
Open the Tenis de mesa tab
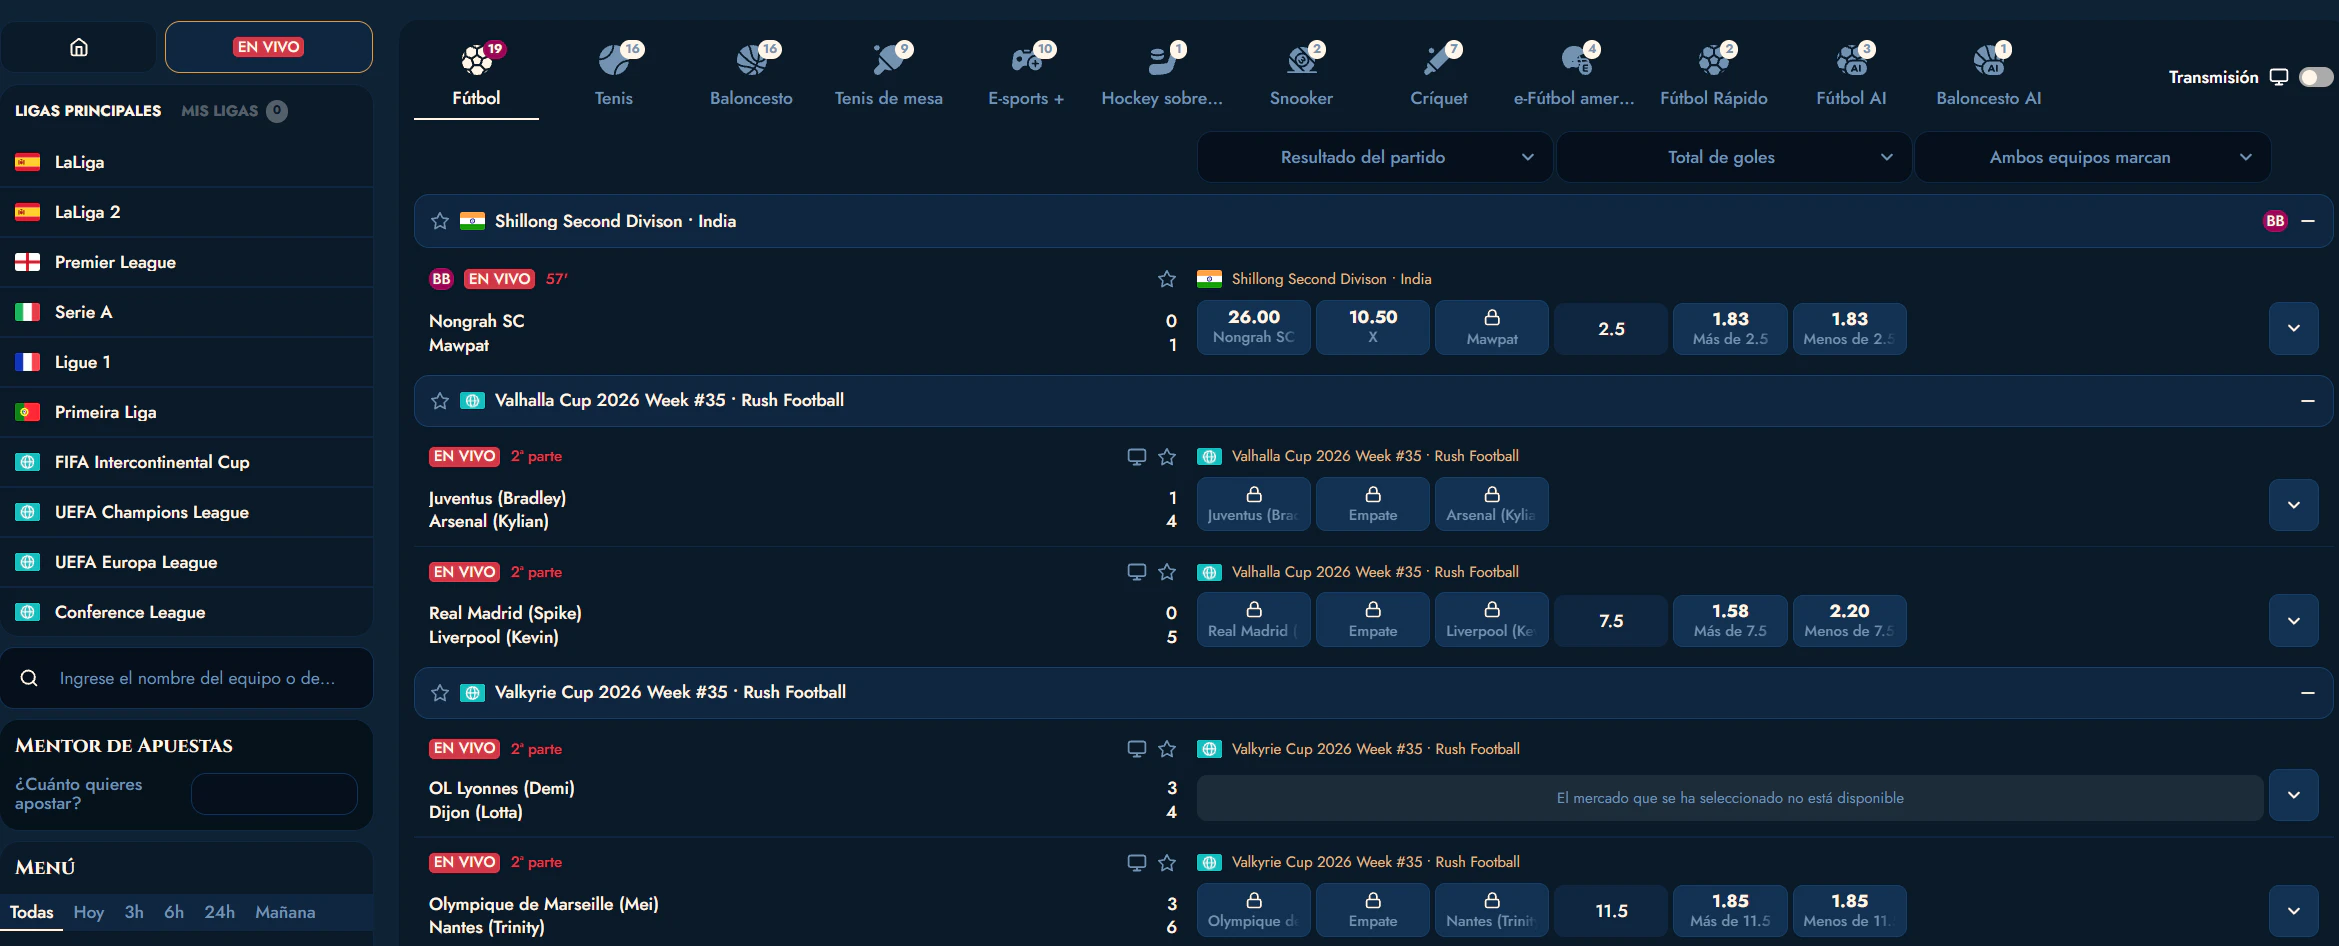(888, 75)
